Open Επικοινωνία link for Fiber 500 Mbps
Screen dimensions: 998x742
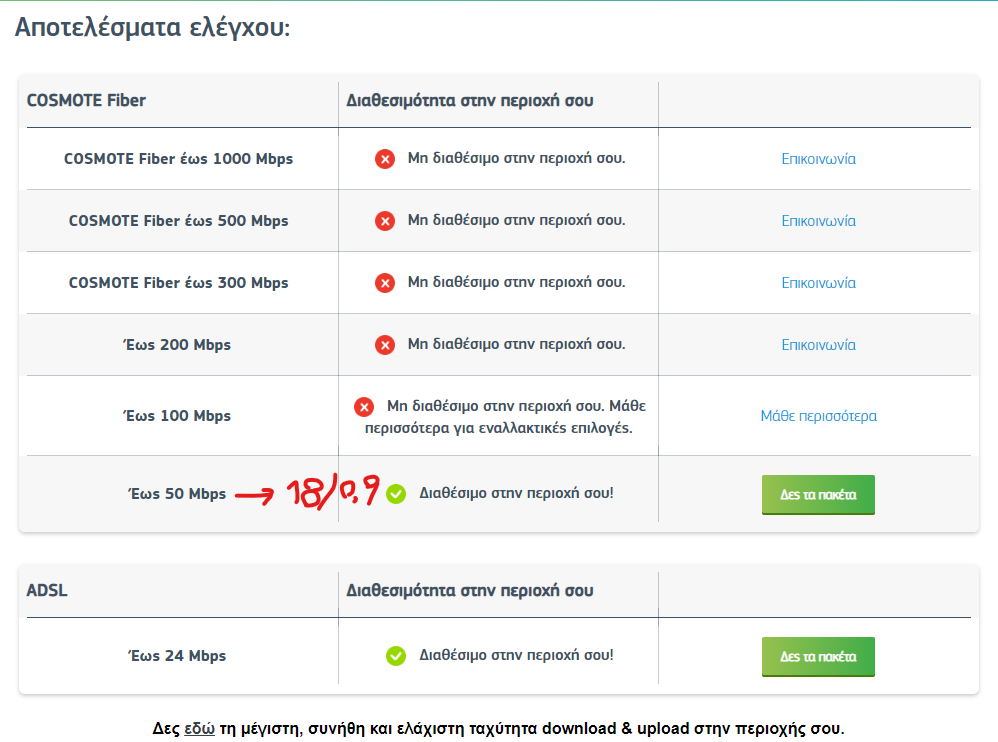point(819,221)
